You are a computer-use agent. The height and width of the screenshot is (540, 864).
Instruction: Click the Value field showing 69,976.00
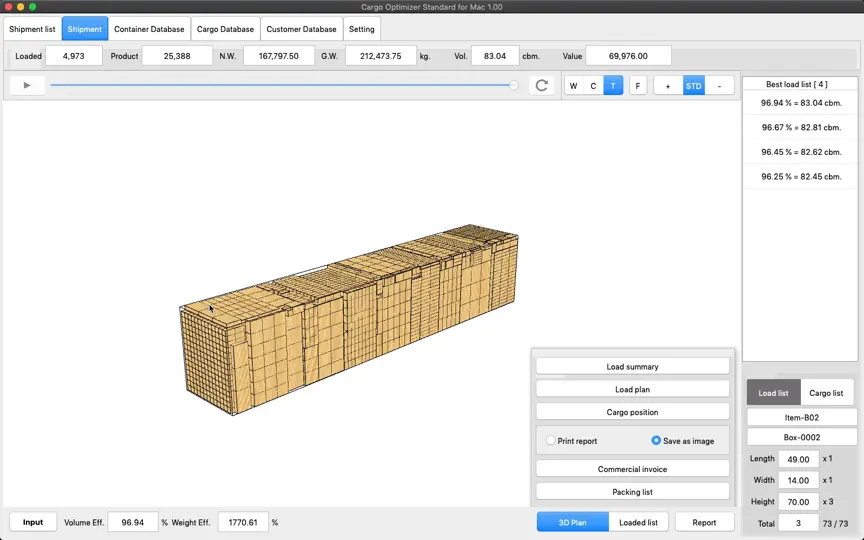coord(628,56)
